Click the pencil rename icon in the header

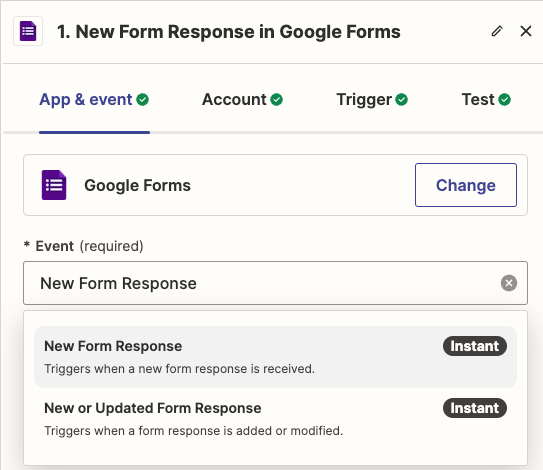point(497,31)
